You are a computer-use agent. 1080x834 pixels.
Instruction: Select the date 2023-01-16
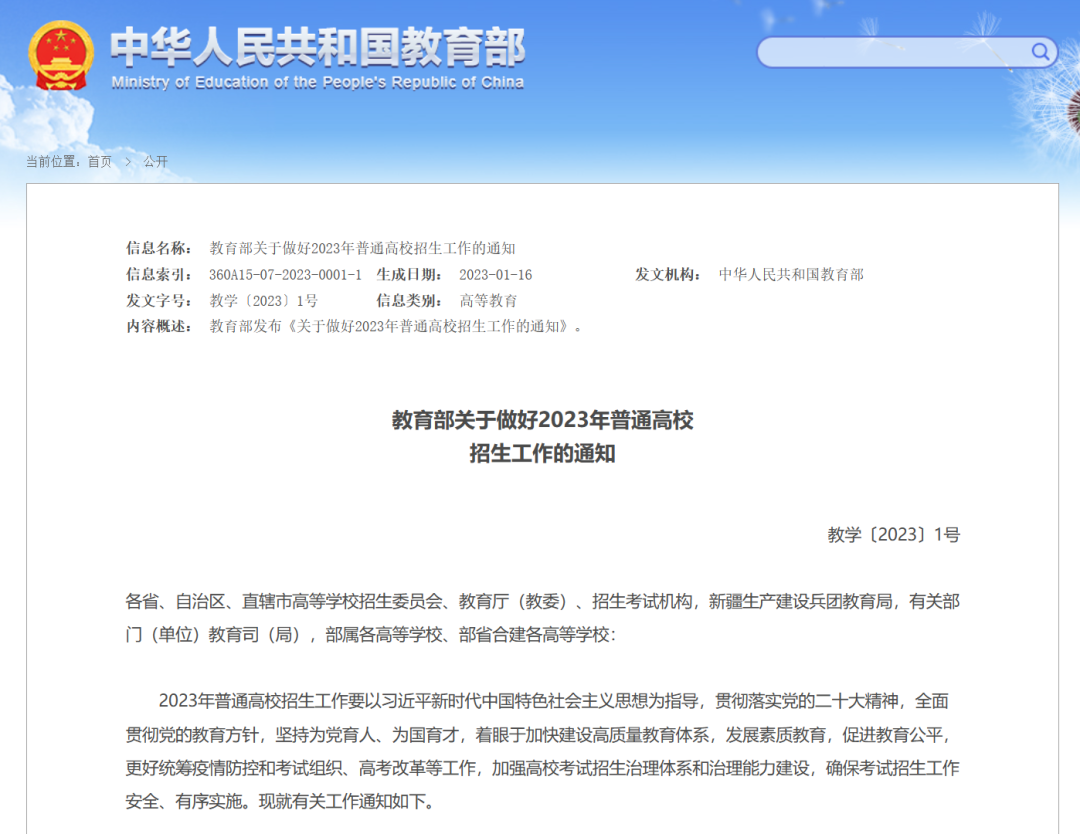coord(496,275)
